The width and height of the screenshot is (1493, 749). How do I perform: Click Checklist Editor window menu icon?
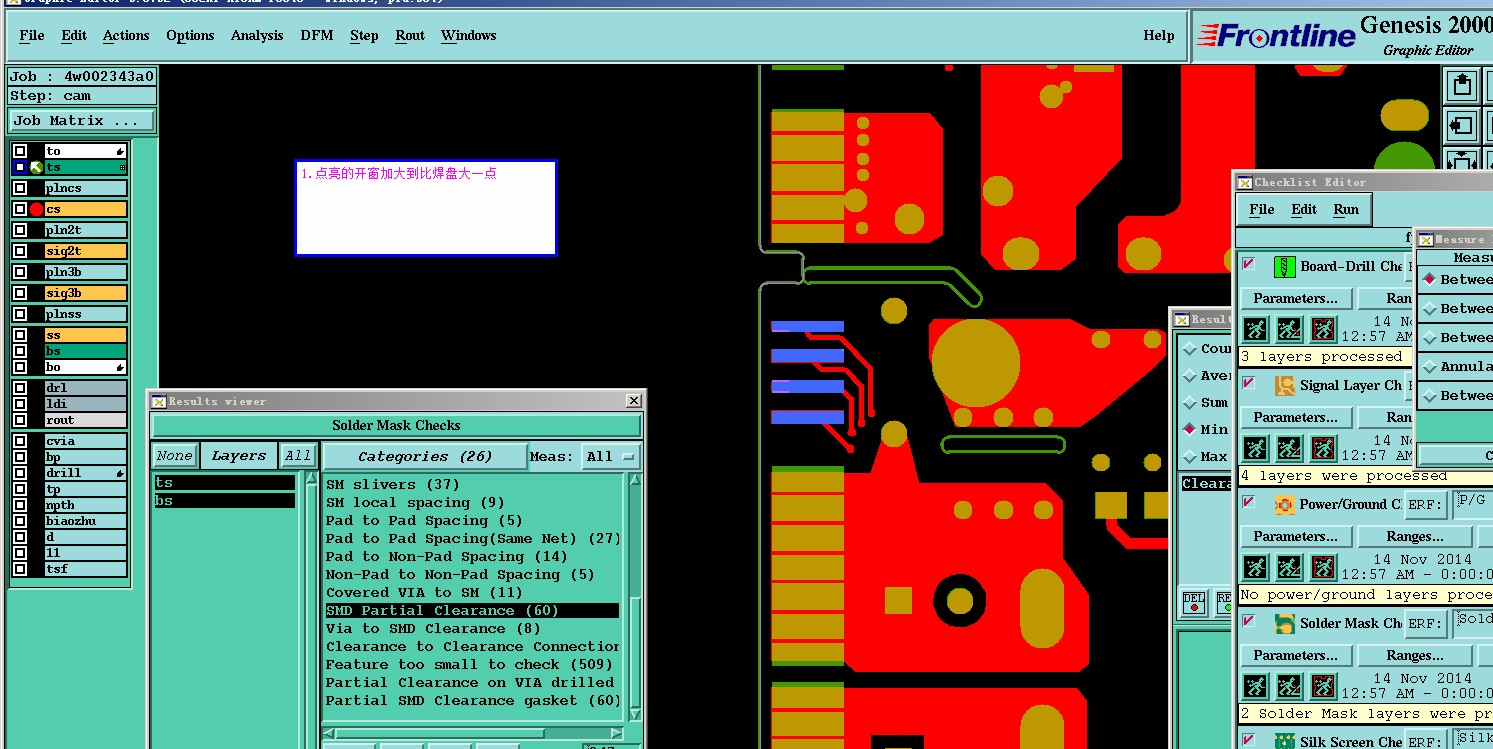coord(1244,182)
